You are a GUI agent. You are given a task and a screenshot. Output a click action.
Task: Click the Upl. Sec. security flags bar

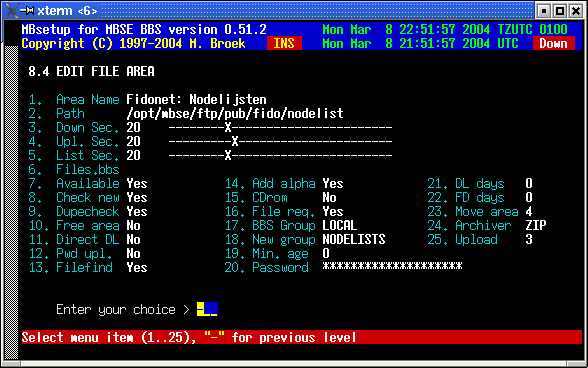[280, 142]
